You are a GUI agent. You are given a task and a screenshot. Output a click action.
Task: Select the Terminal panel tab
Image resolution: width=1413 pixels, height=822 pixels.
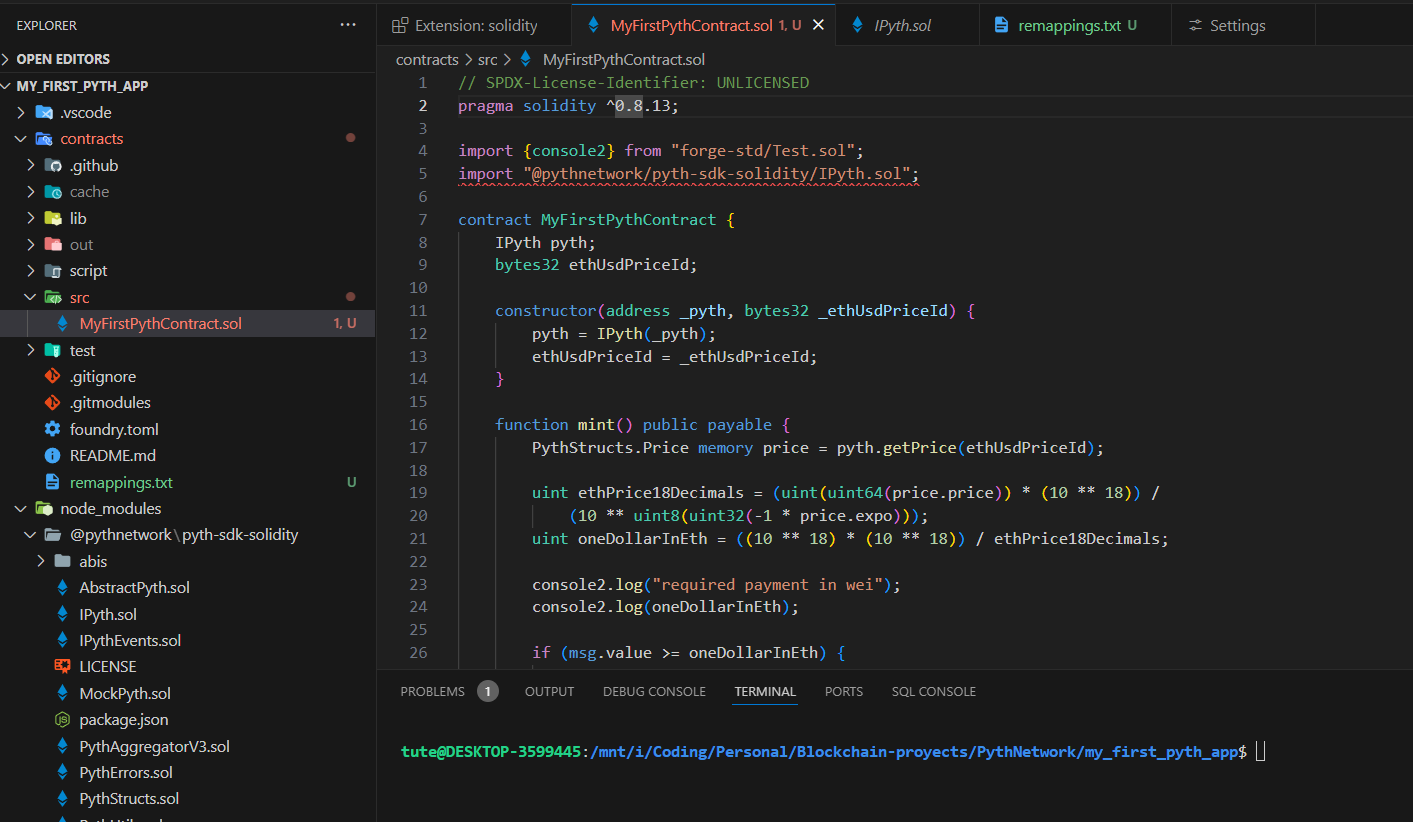(x=765, y=691)
